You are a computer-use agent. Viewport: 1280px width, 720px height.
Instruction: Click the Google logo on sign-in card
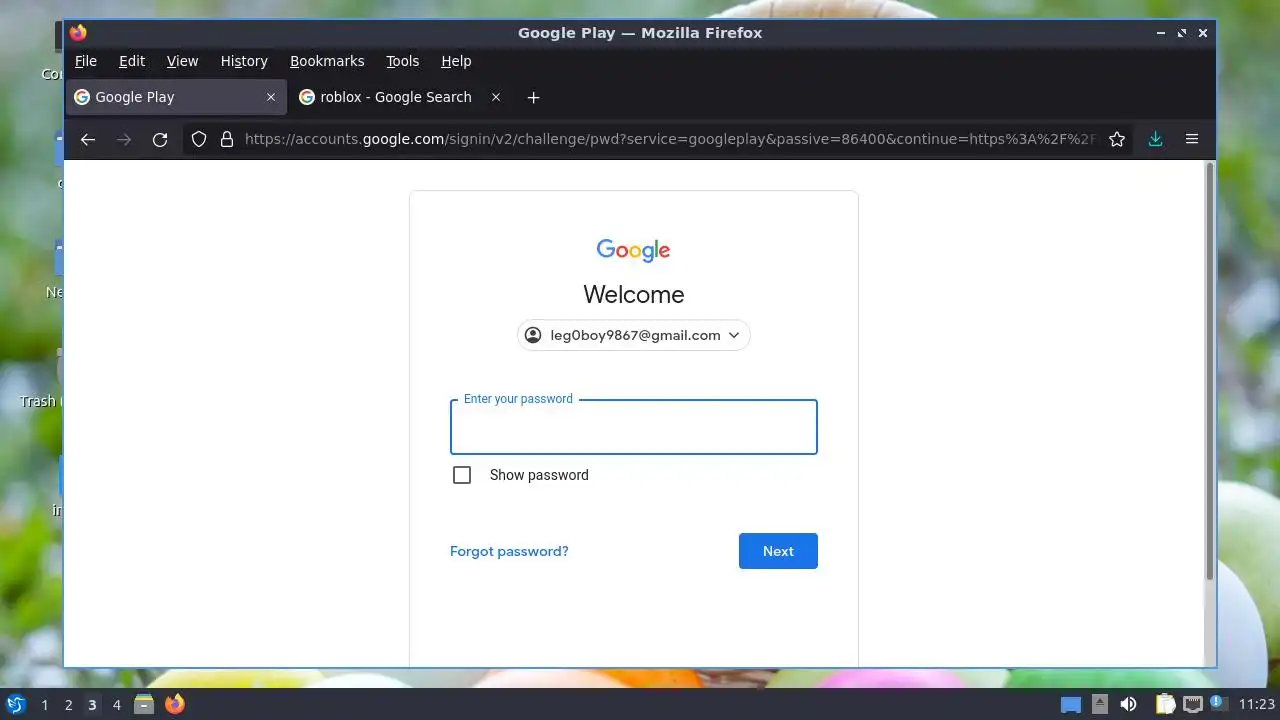pos(634,250)
